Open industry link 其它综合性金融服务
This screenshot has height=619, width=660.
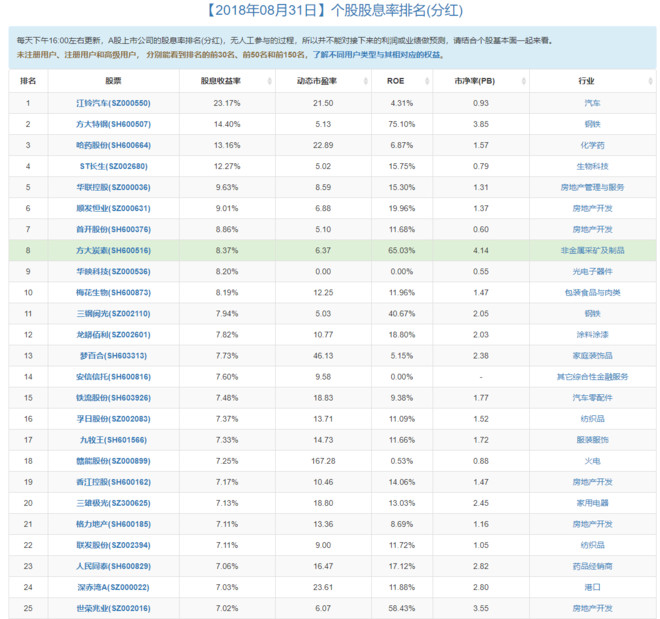[592, 377]
